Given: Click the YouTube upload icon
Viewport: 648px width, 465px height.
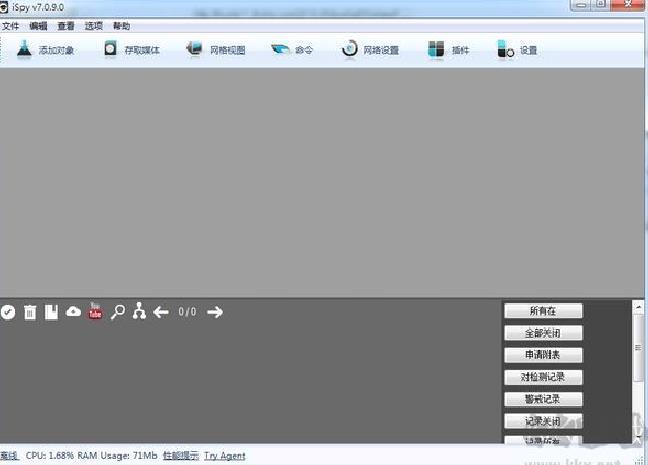Looking at the screenshot, I should point(95,311).
